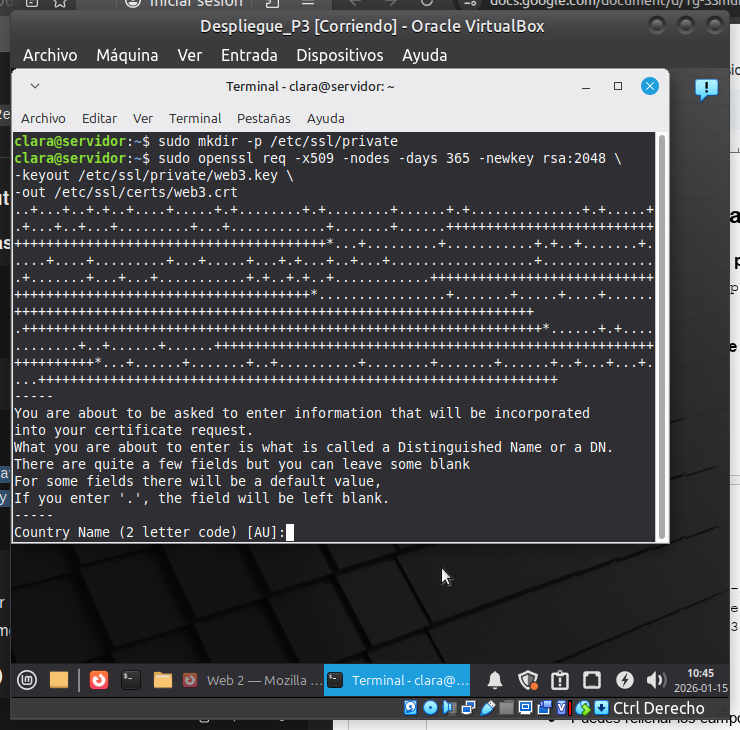Open the notifications bell icon

click(x=495, y=681)
